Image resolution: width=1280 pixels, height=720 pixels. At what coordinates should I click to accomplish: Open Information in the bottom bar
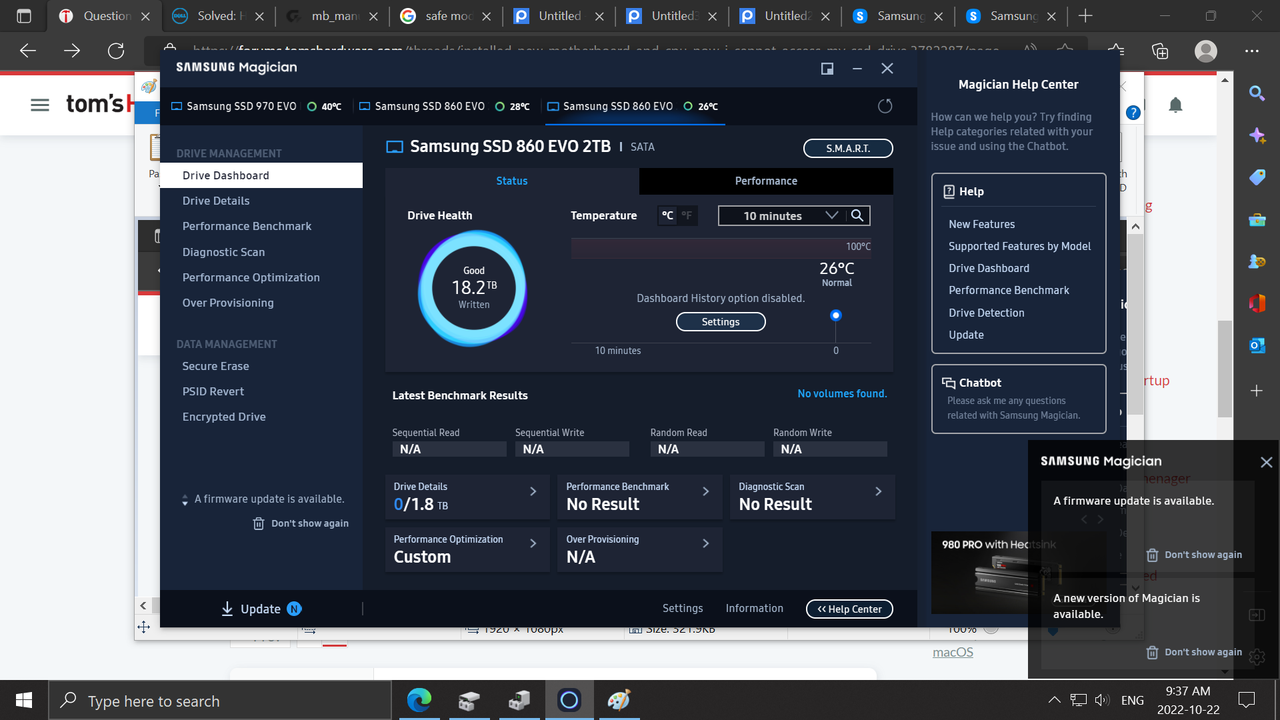coord(754,608)
